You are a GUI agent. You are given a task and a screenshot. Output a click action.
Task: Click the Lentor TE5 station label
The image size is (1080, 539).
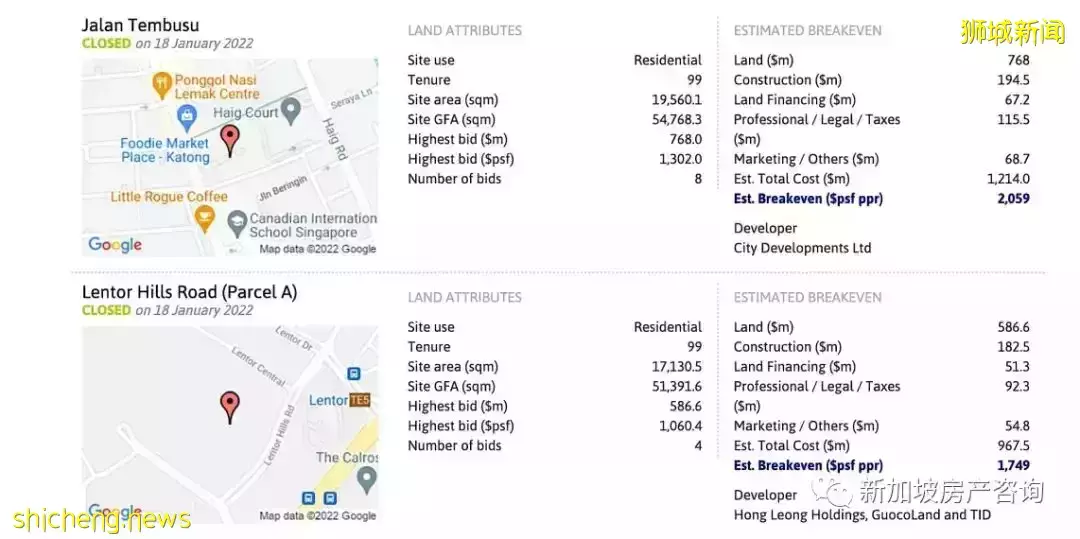click(x=340, y=400)
